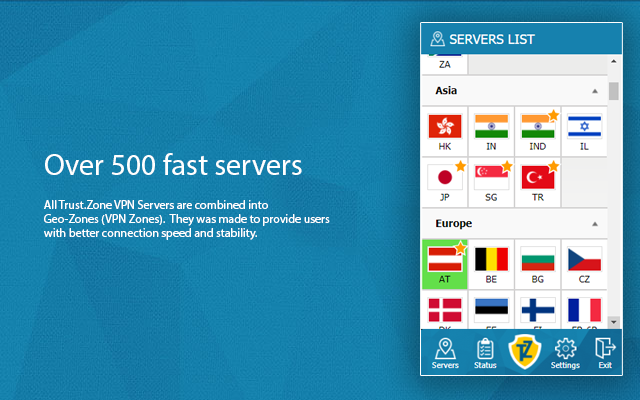Open the Servers tab
Viewport: 640px width, 400px height.
point(445,353)
